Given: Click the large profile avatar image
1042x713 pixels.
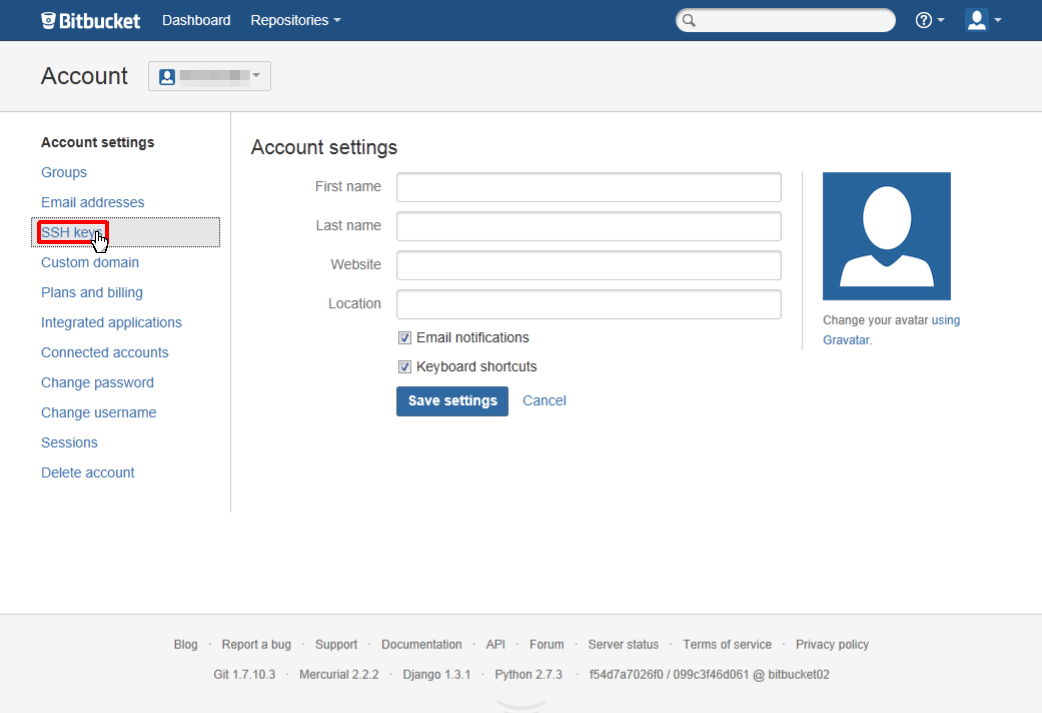Looking at the screenshot, I should 886,236.
